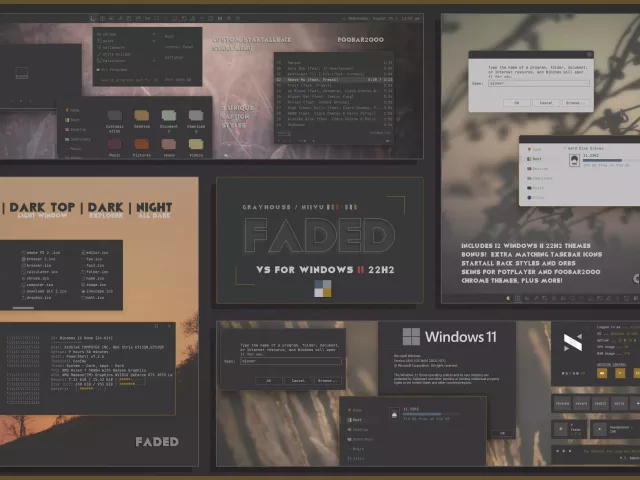Open Settings in start menu right column

point(173,58)
